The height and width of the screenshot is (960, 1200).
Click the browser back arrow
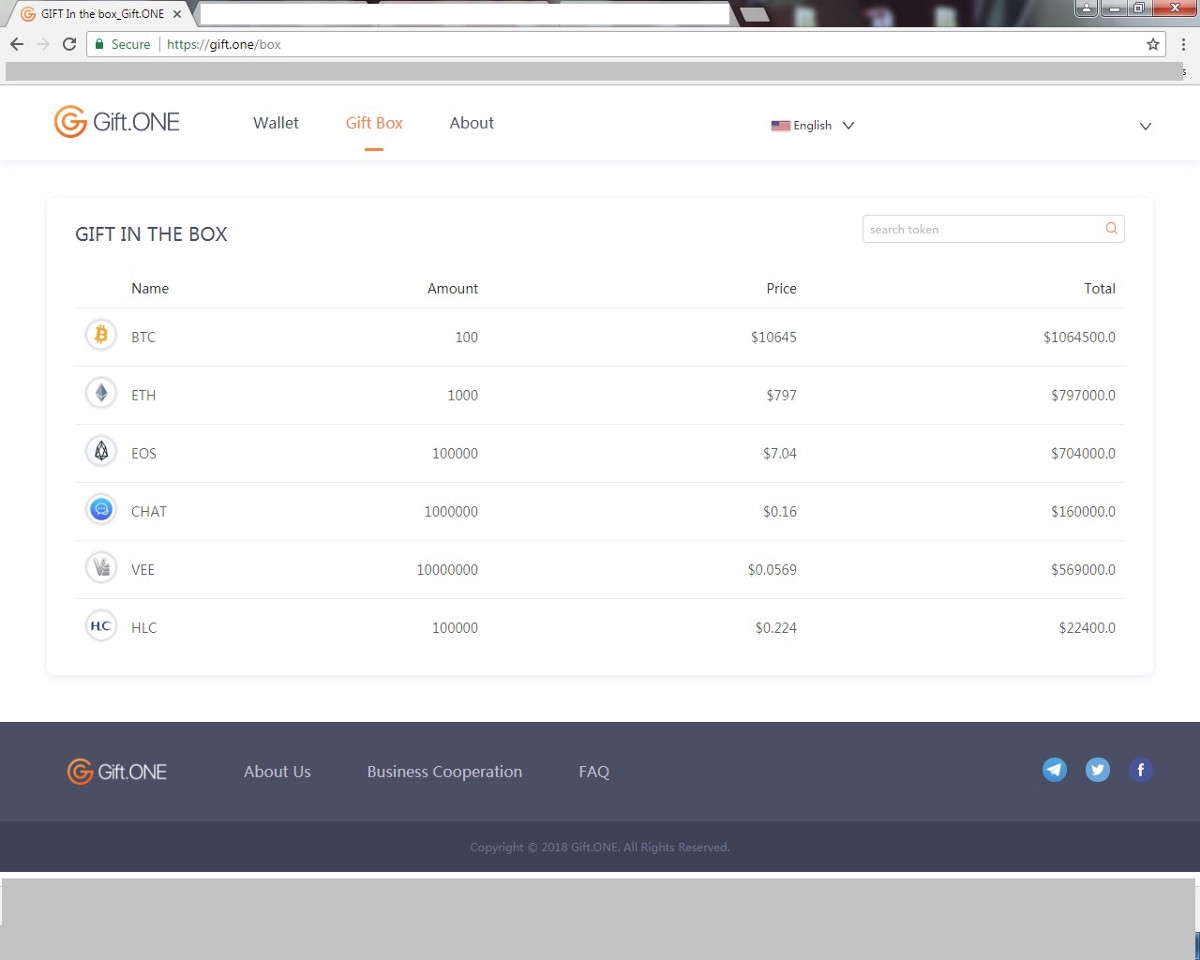[x=16, y=44]
